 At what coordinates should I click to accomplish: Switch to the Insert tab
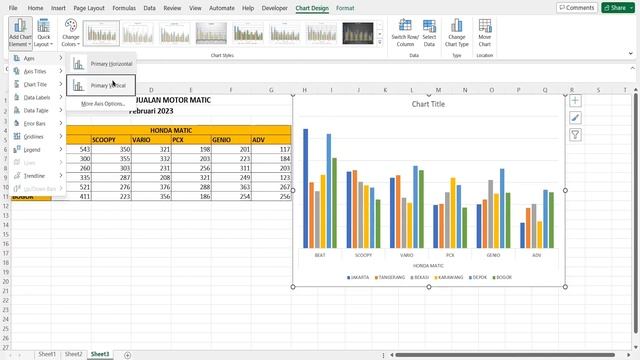pos(58,8)
